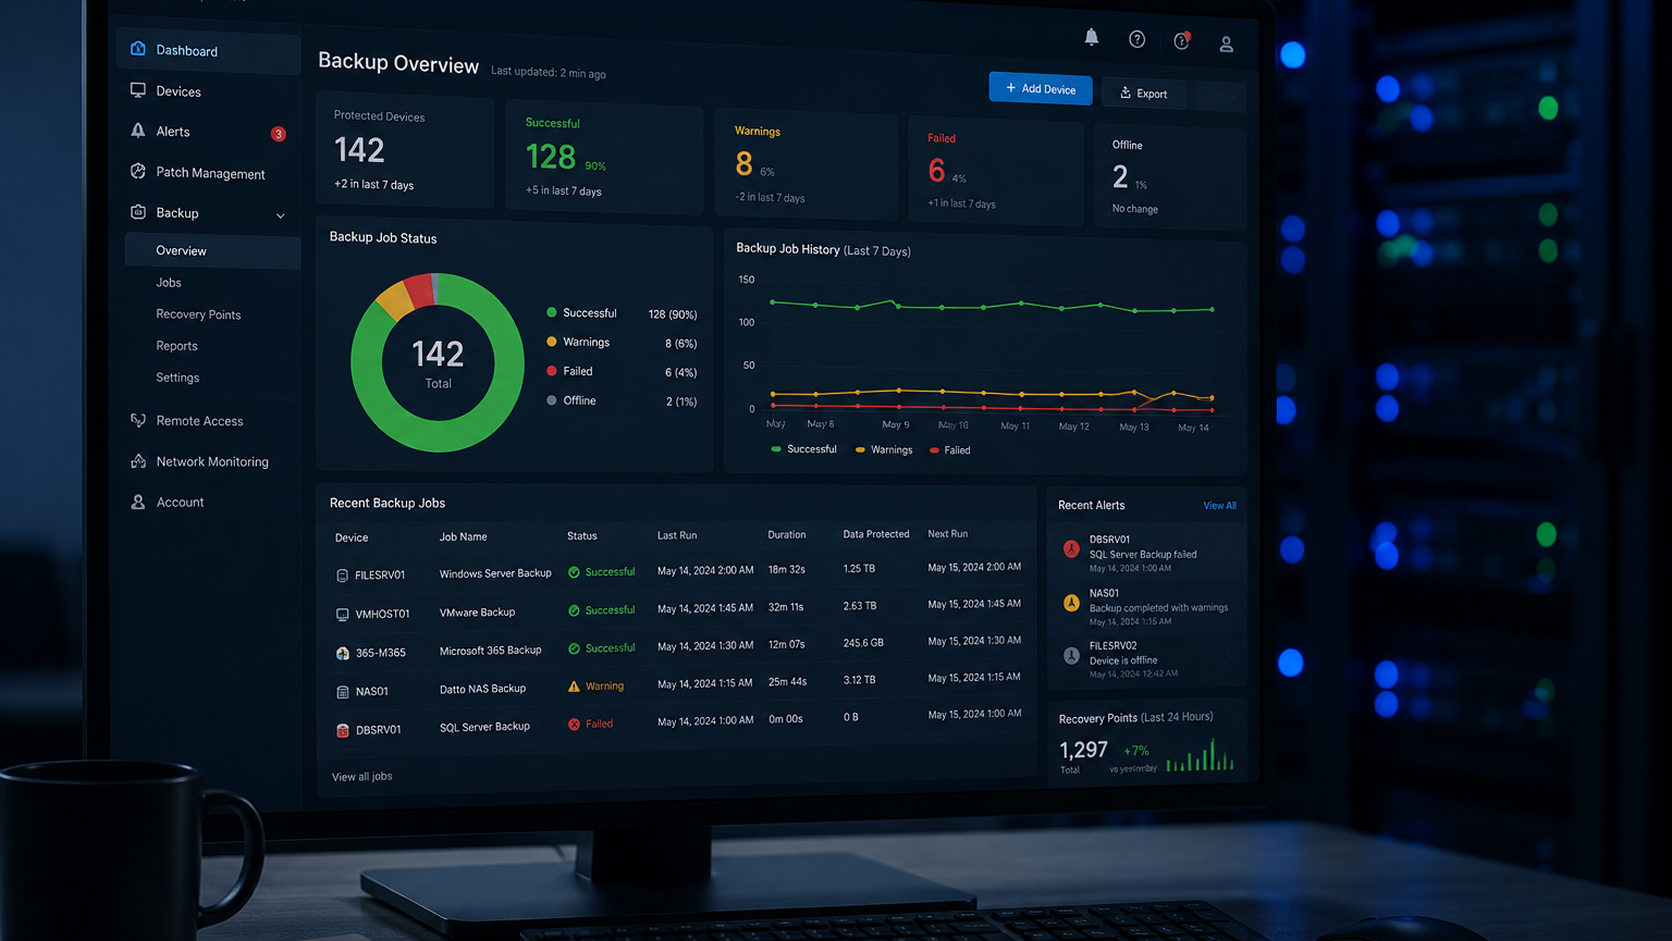Click the warning triangle icon for NAS01 job
This screenshot has width=1672, height=941.
click(x=574, y=686)
